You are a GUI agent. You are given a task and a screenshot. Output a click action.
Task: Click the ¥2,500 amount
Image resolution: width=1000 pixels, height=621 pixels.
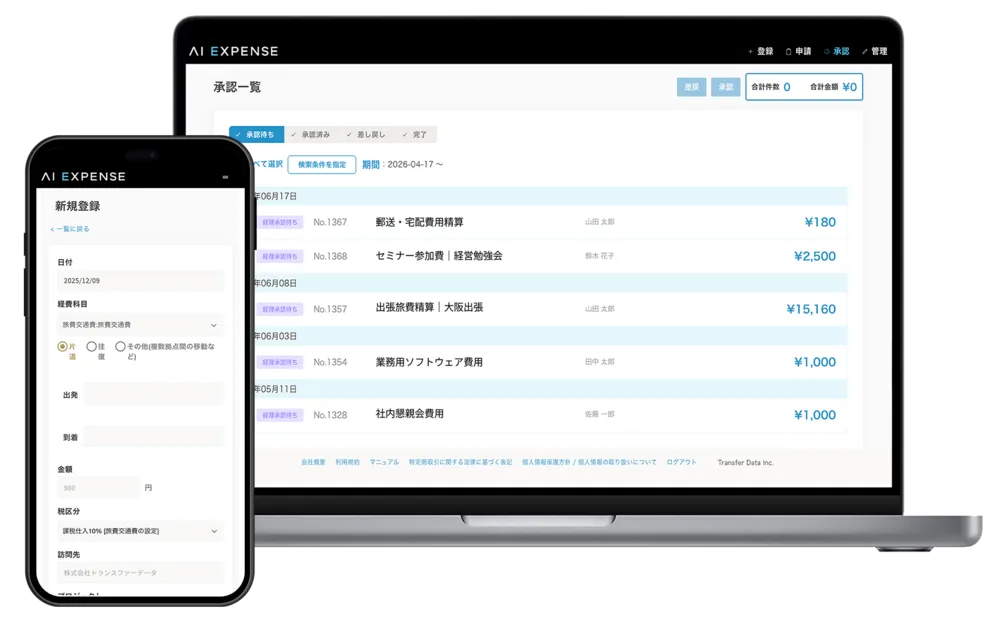point(815,256)
